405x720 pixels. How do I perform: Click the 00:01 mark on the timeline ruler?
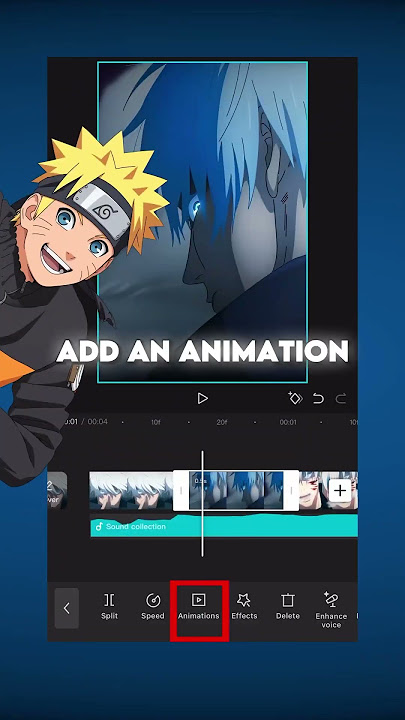pyautogui.click(x=288, y=422)
